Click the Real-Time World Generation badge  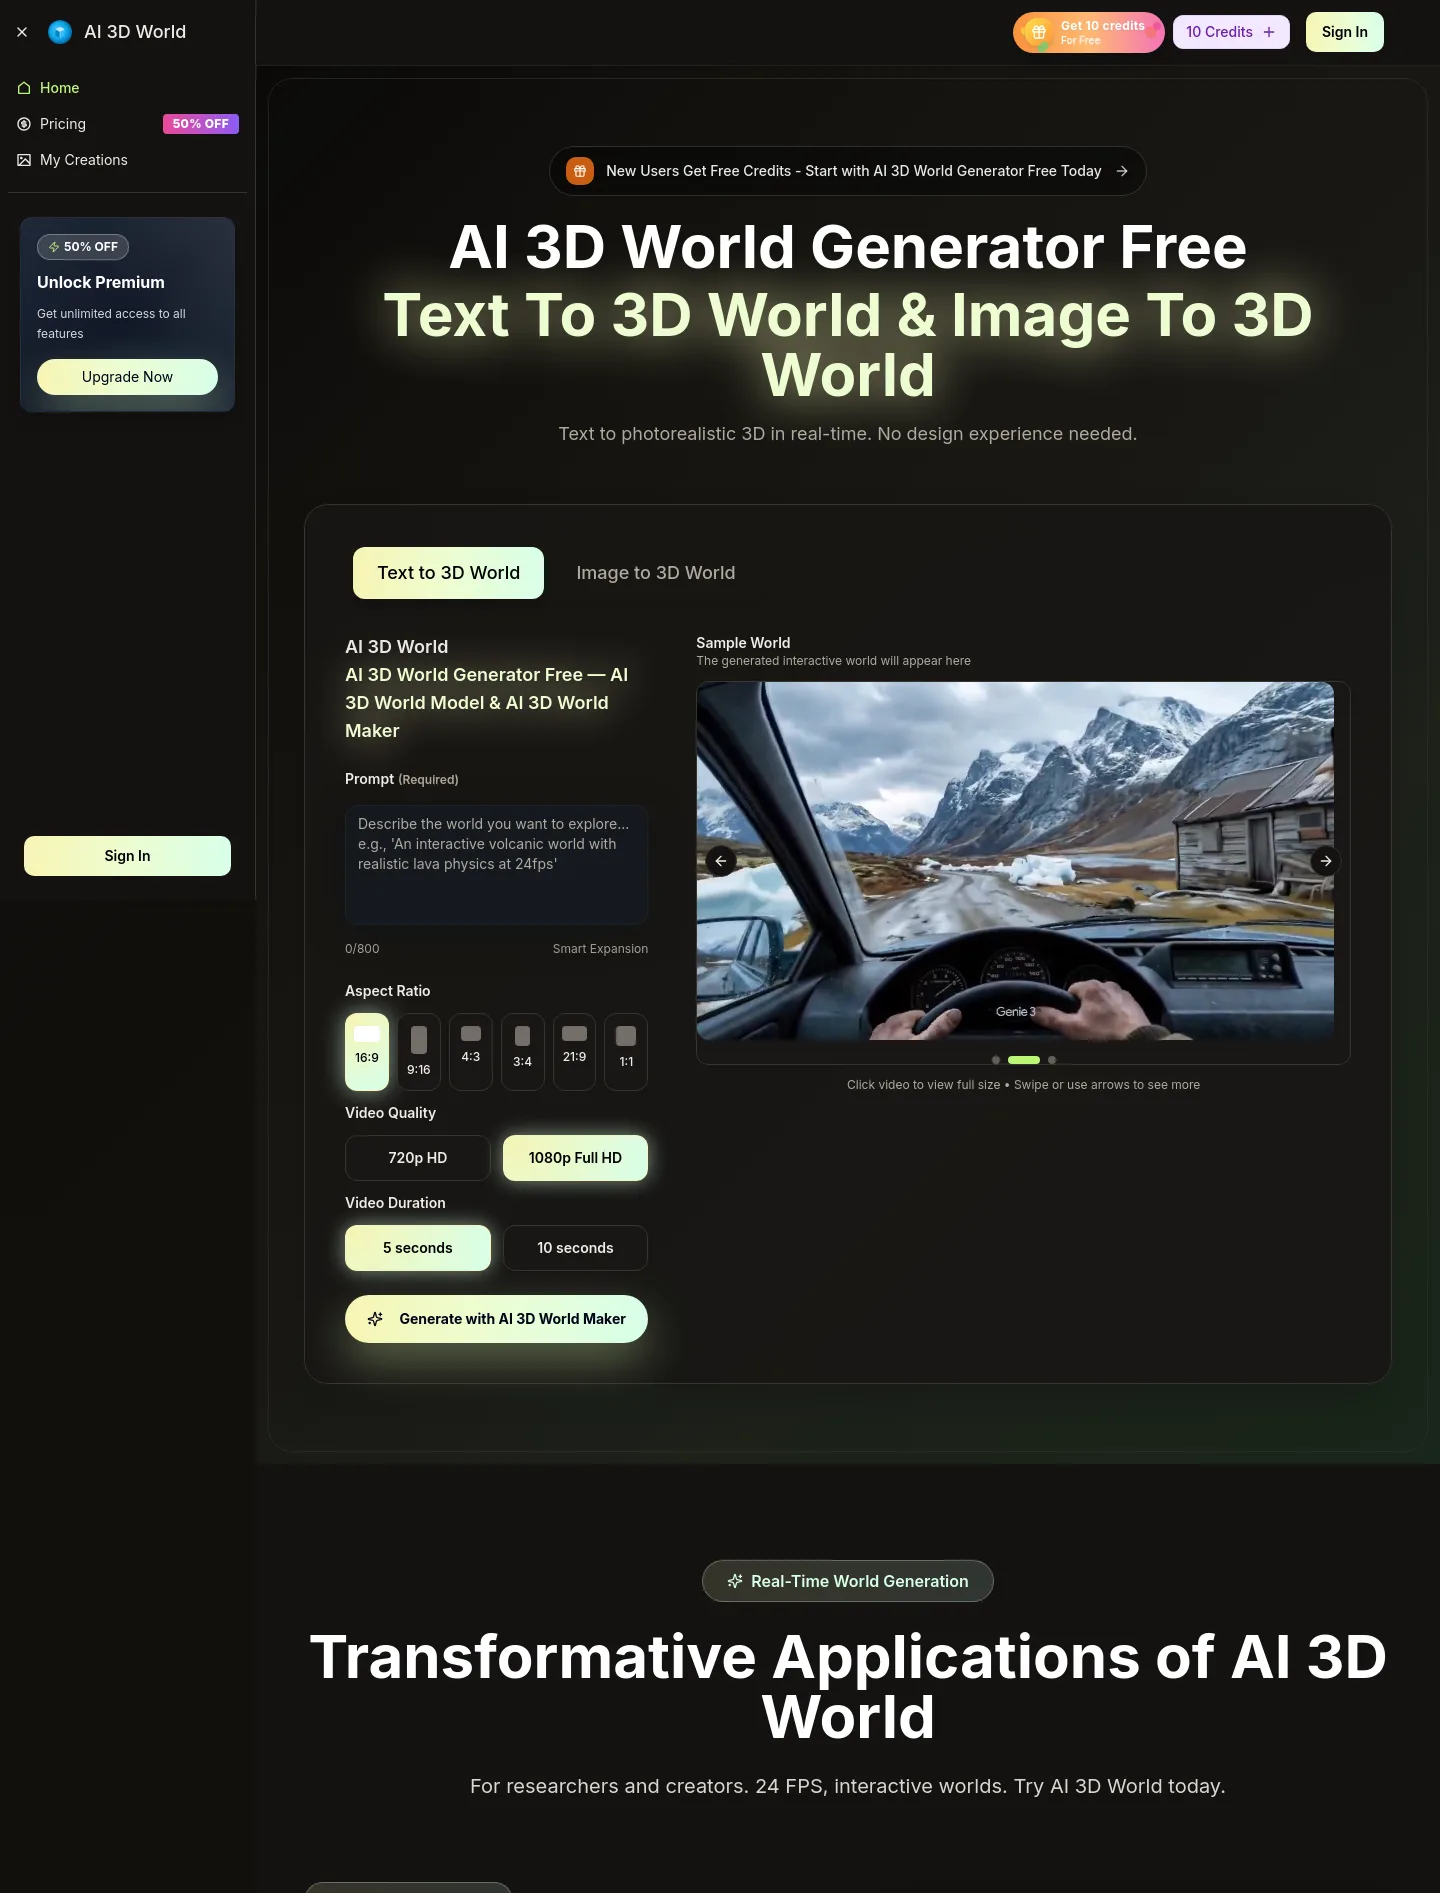click(848, 1581)
